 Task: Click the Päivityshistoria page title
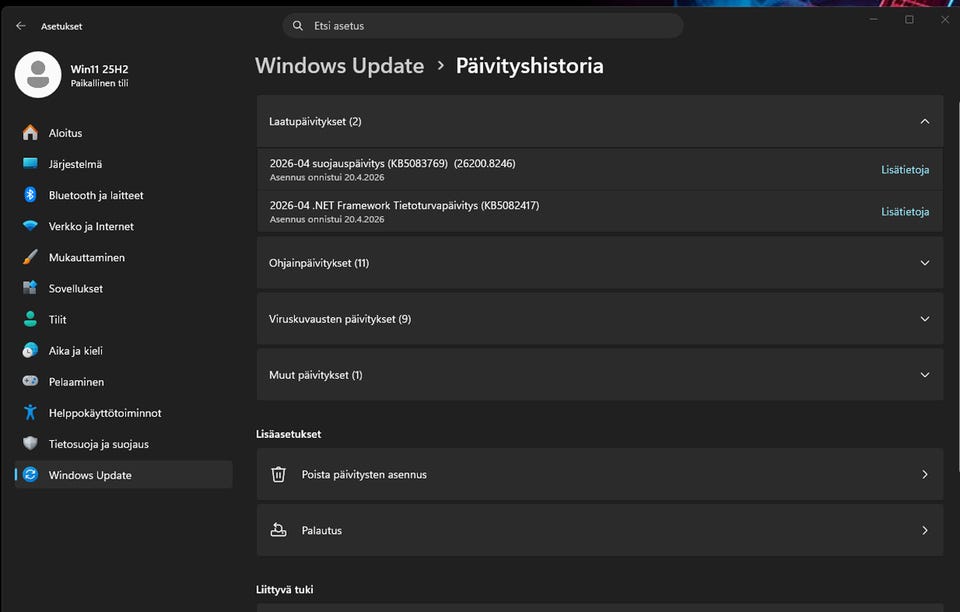point(530,65)
